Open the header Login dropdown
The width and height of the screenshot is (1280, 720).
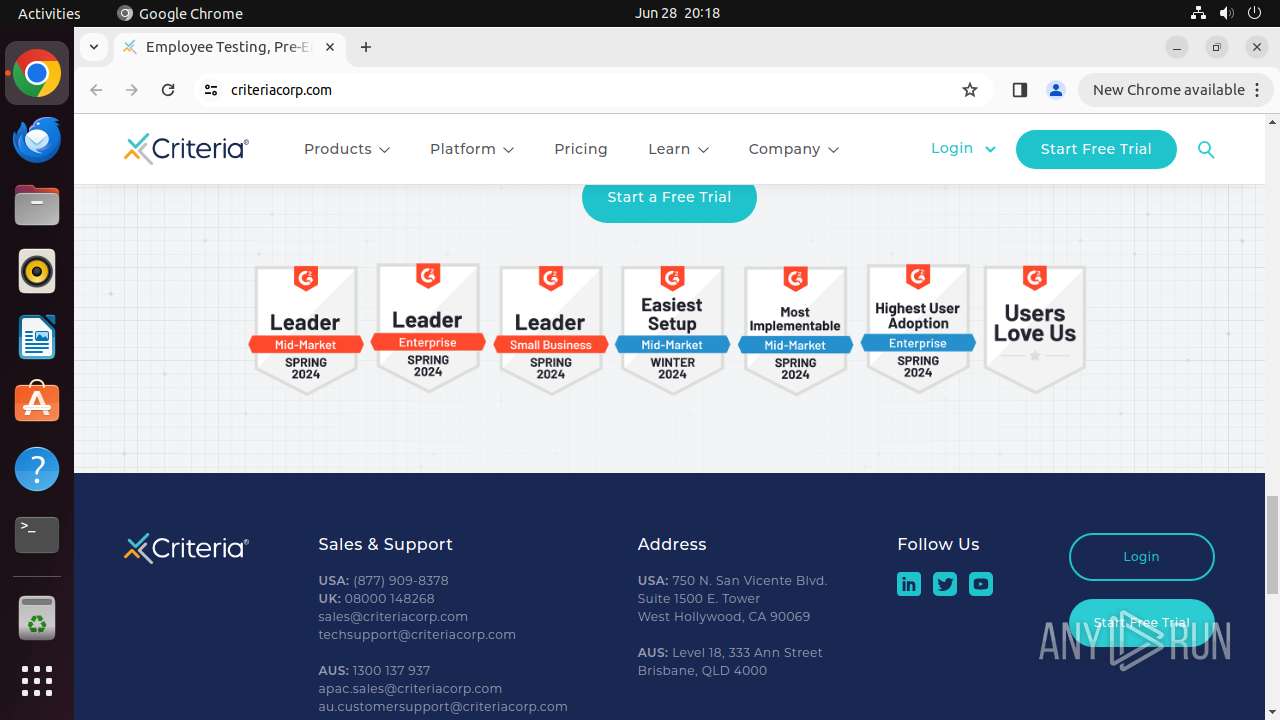(963, 148)
